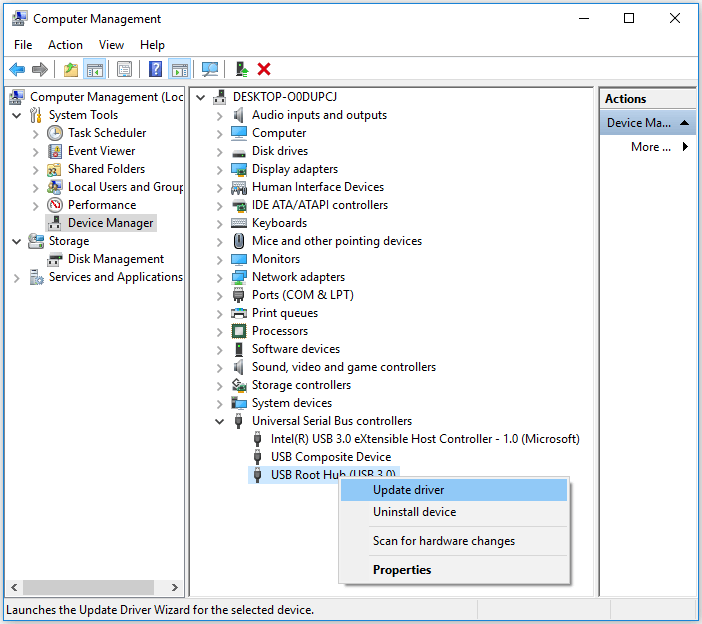Choose Uninstall device in context menu
Screen dimensions: 702x624
[414, 512]
